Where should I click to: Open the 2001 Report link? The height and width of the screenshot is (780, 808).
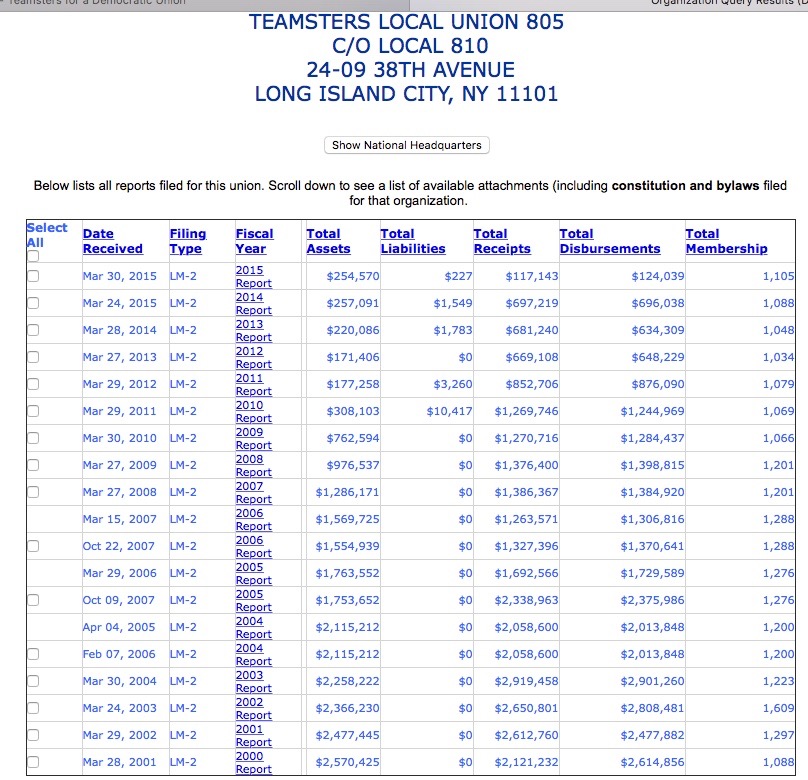pyautogui.click(x=254, y=736)
